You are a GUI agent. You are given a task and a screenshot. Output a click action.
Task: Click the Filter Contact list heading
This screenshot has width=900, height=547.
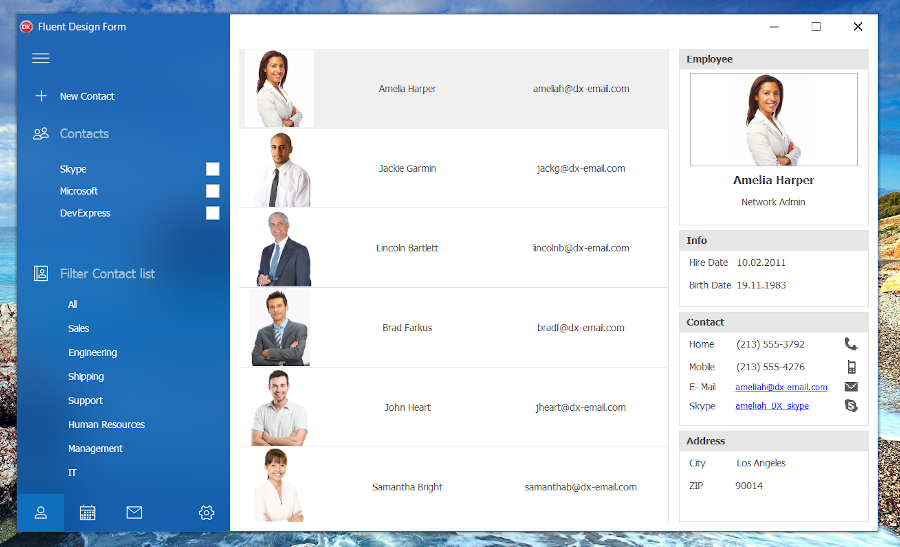[107, 274]
